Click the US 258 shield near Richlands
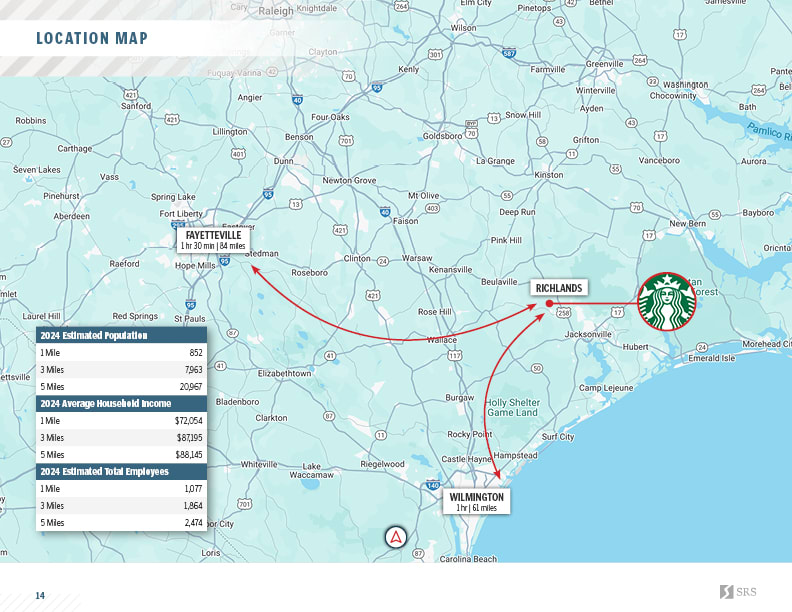This screenshot has width=792, height=612. pyautogui.click(x=563, y=313)
